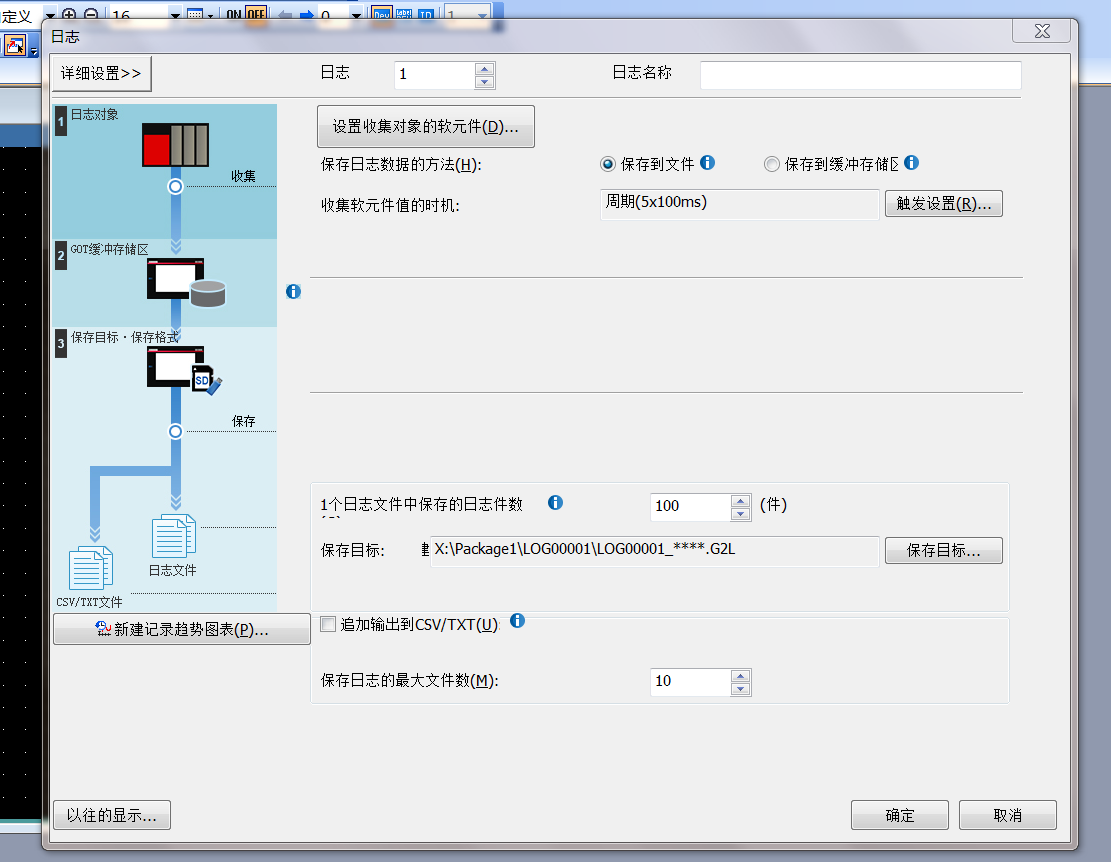Click info icon beside 追加输出到CSV/TXT
The image size is (1111, 862).
tap(517, 621)
